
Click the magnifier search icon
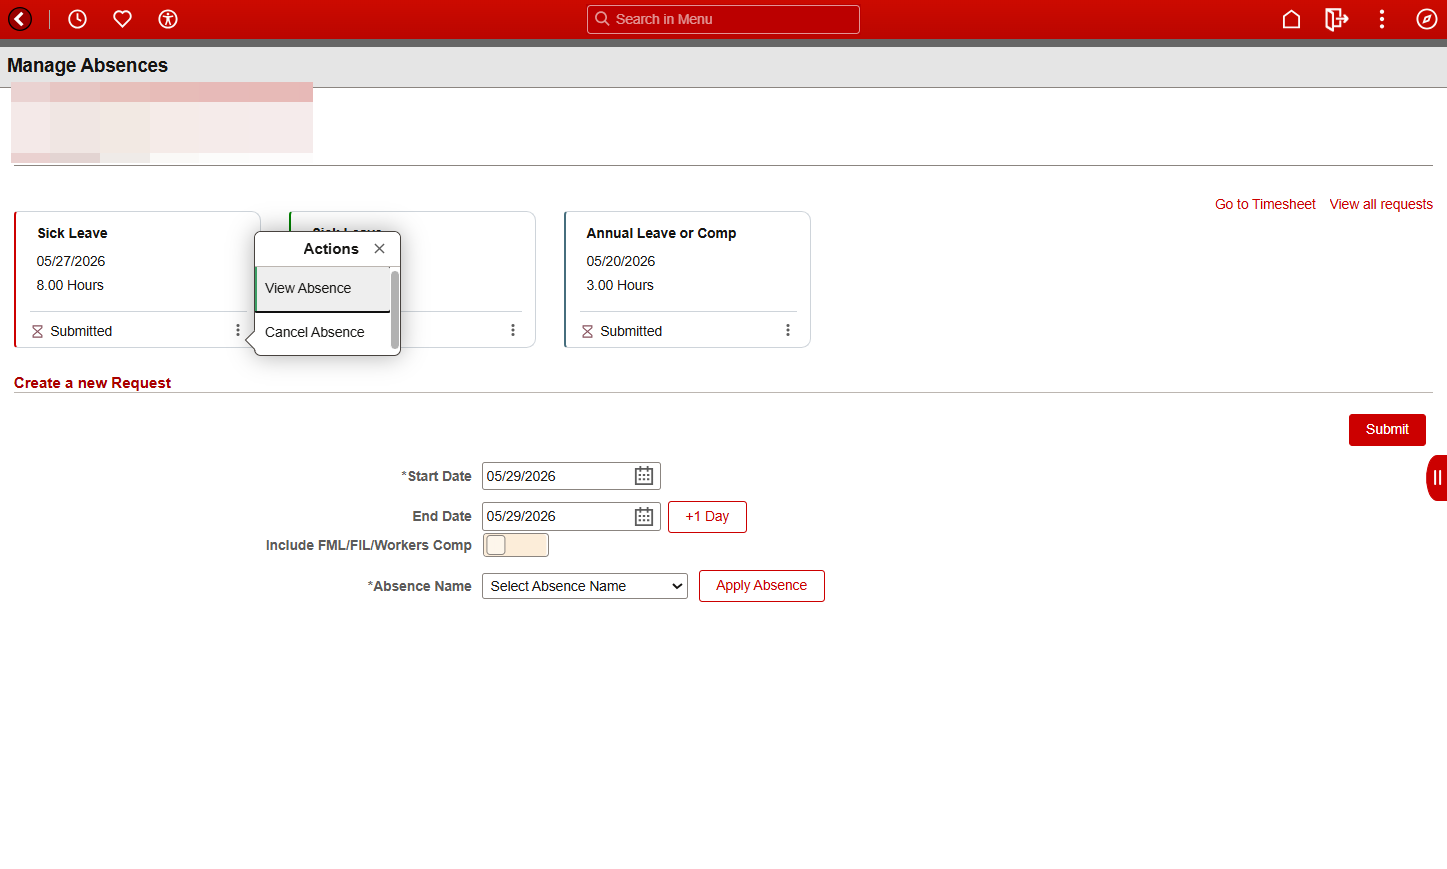tap(602, 19)
